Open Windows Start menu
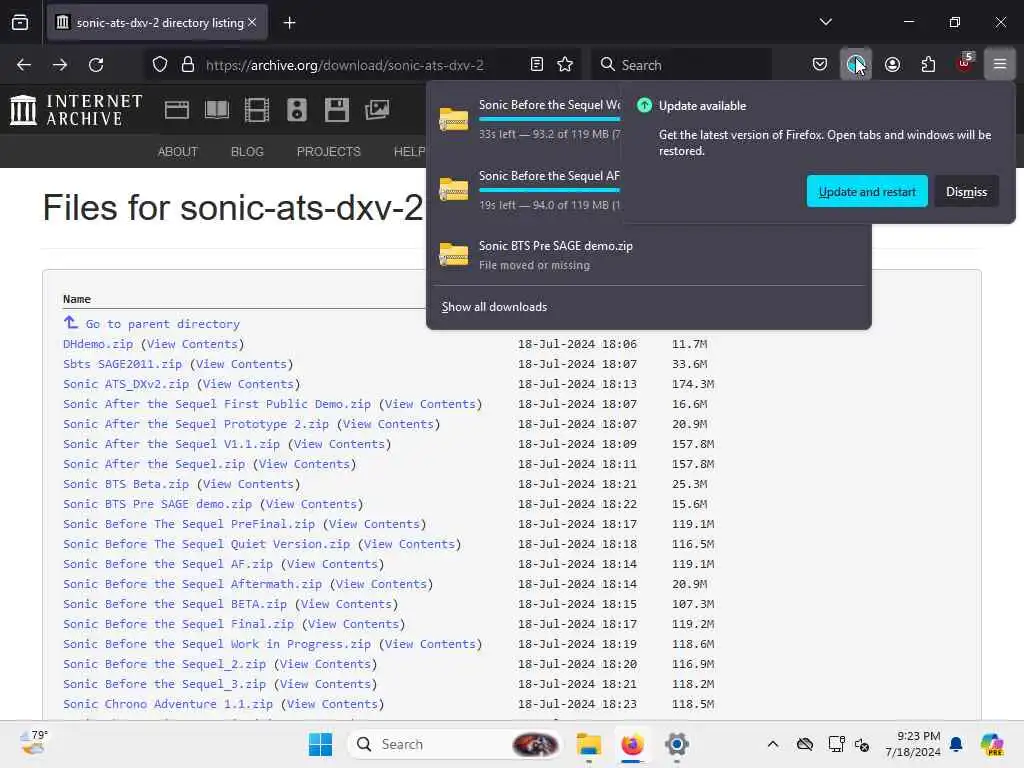The image size is (1024, 768). (320, 744)
